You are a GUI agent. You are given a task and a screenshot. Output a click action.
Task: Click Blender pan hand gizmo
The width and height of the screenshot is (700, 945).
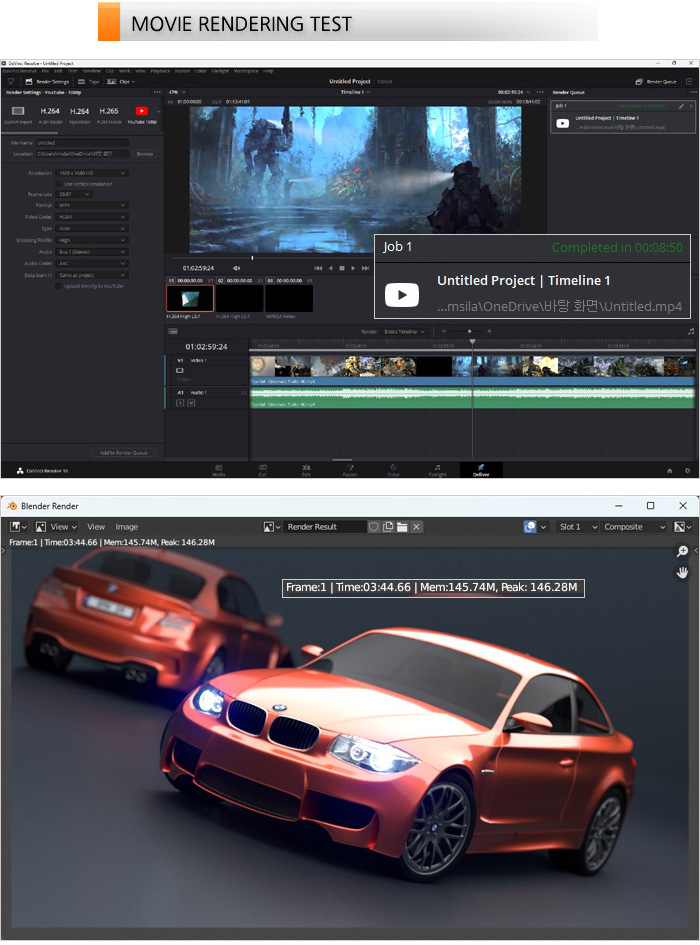point(683,573)
